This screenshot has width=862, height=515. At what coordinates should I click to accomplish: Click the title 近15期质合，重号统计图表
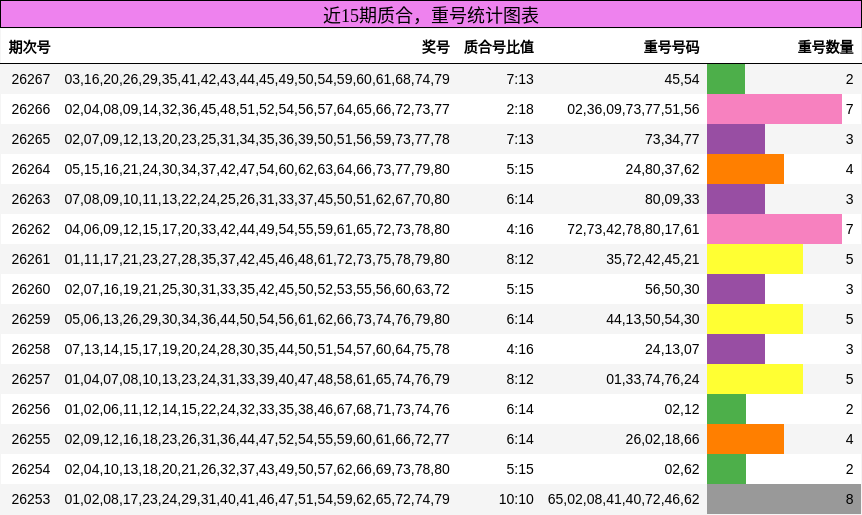(430, 15)
